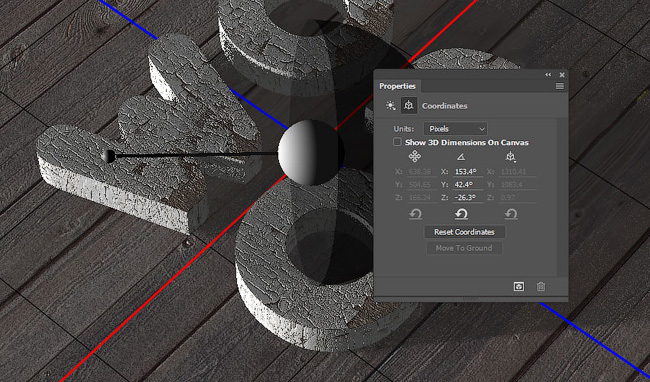The width and height of the screenshot is (650, 382).
Task: Enable Show 3D Dimensions On Canvas
Action: click(x=397, y=142)
